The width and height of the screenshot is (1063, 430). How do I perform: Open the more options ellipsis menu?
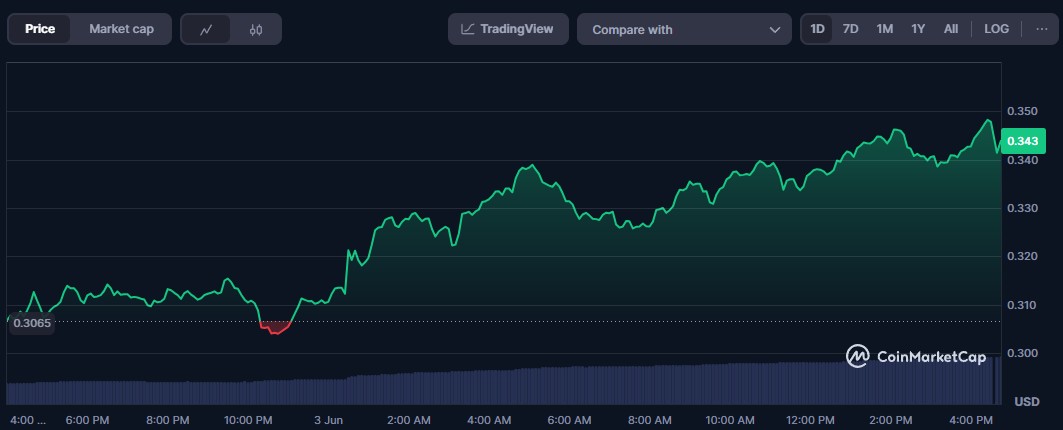click(1041, 29)
